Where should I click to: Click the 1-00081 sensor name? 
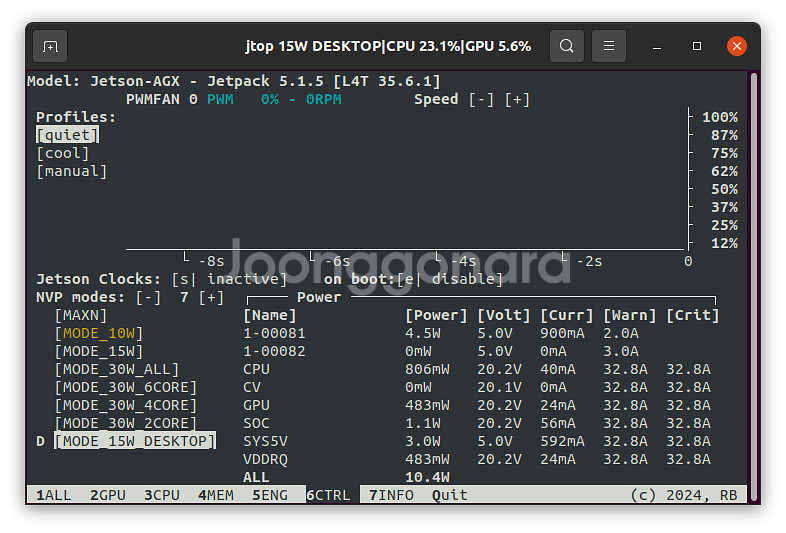(x=274, y=333)
